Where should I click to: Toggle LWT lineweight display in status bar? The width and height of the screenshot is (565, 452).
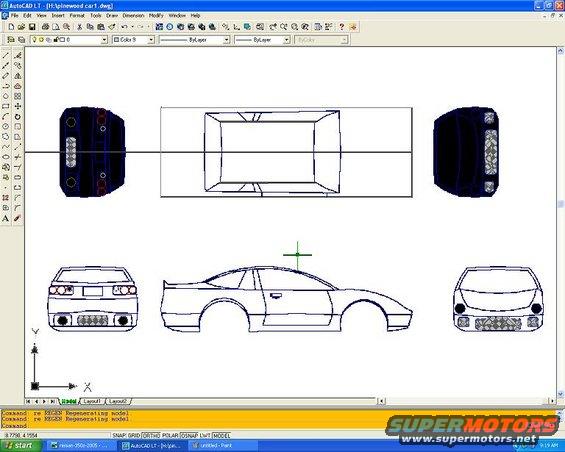pyautogui.click(x=205, y=435)
